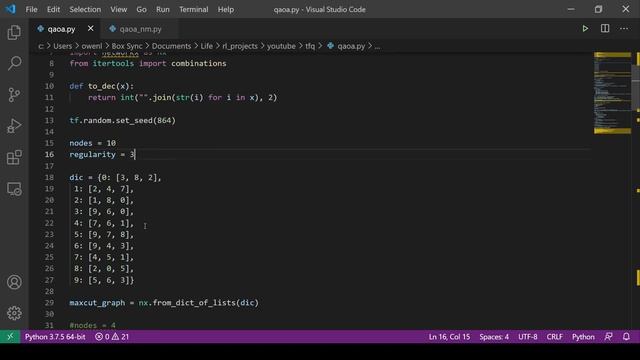Click on 'nodes = 10' text
This screenshot has height=360, width=640.
click(x=93, y=143)
